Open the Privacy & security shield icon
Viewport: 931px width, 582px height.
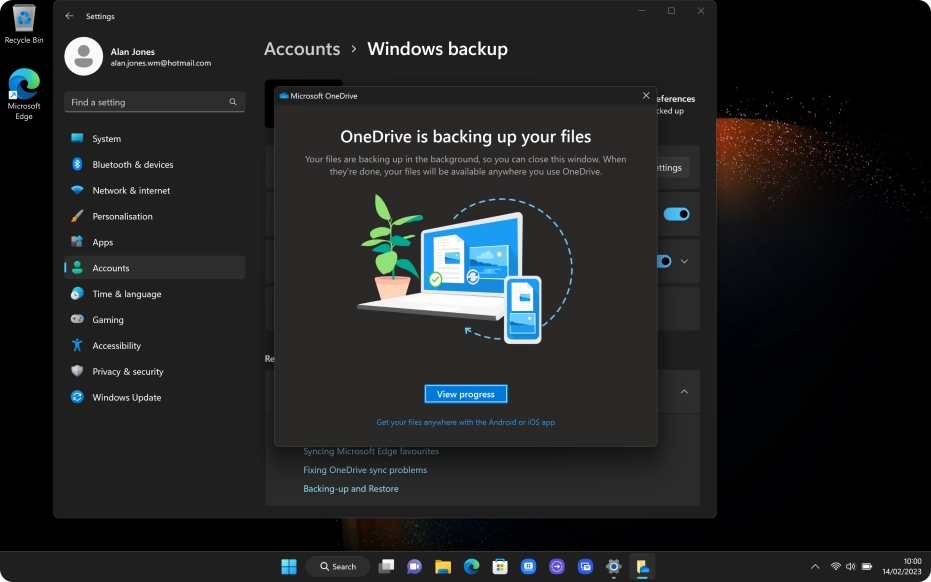tap(77, 371)
